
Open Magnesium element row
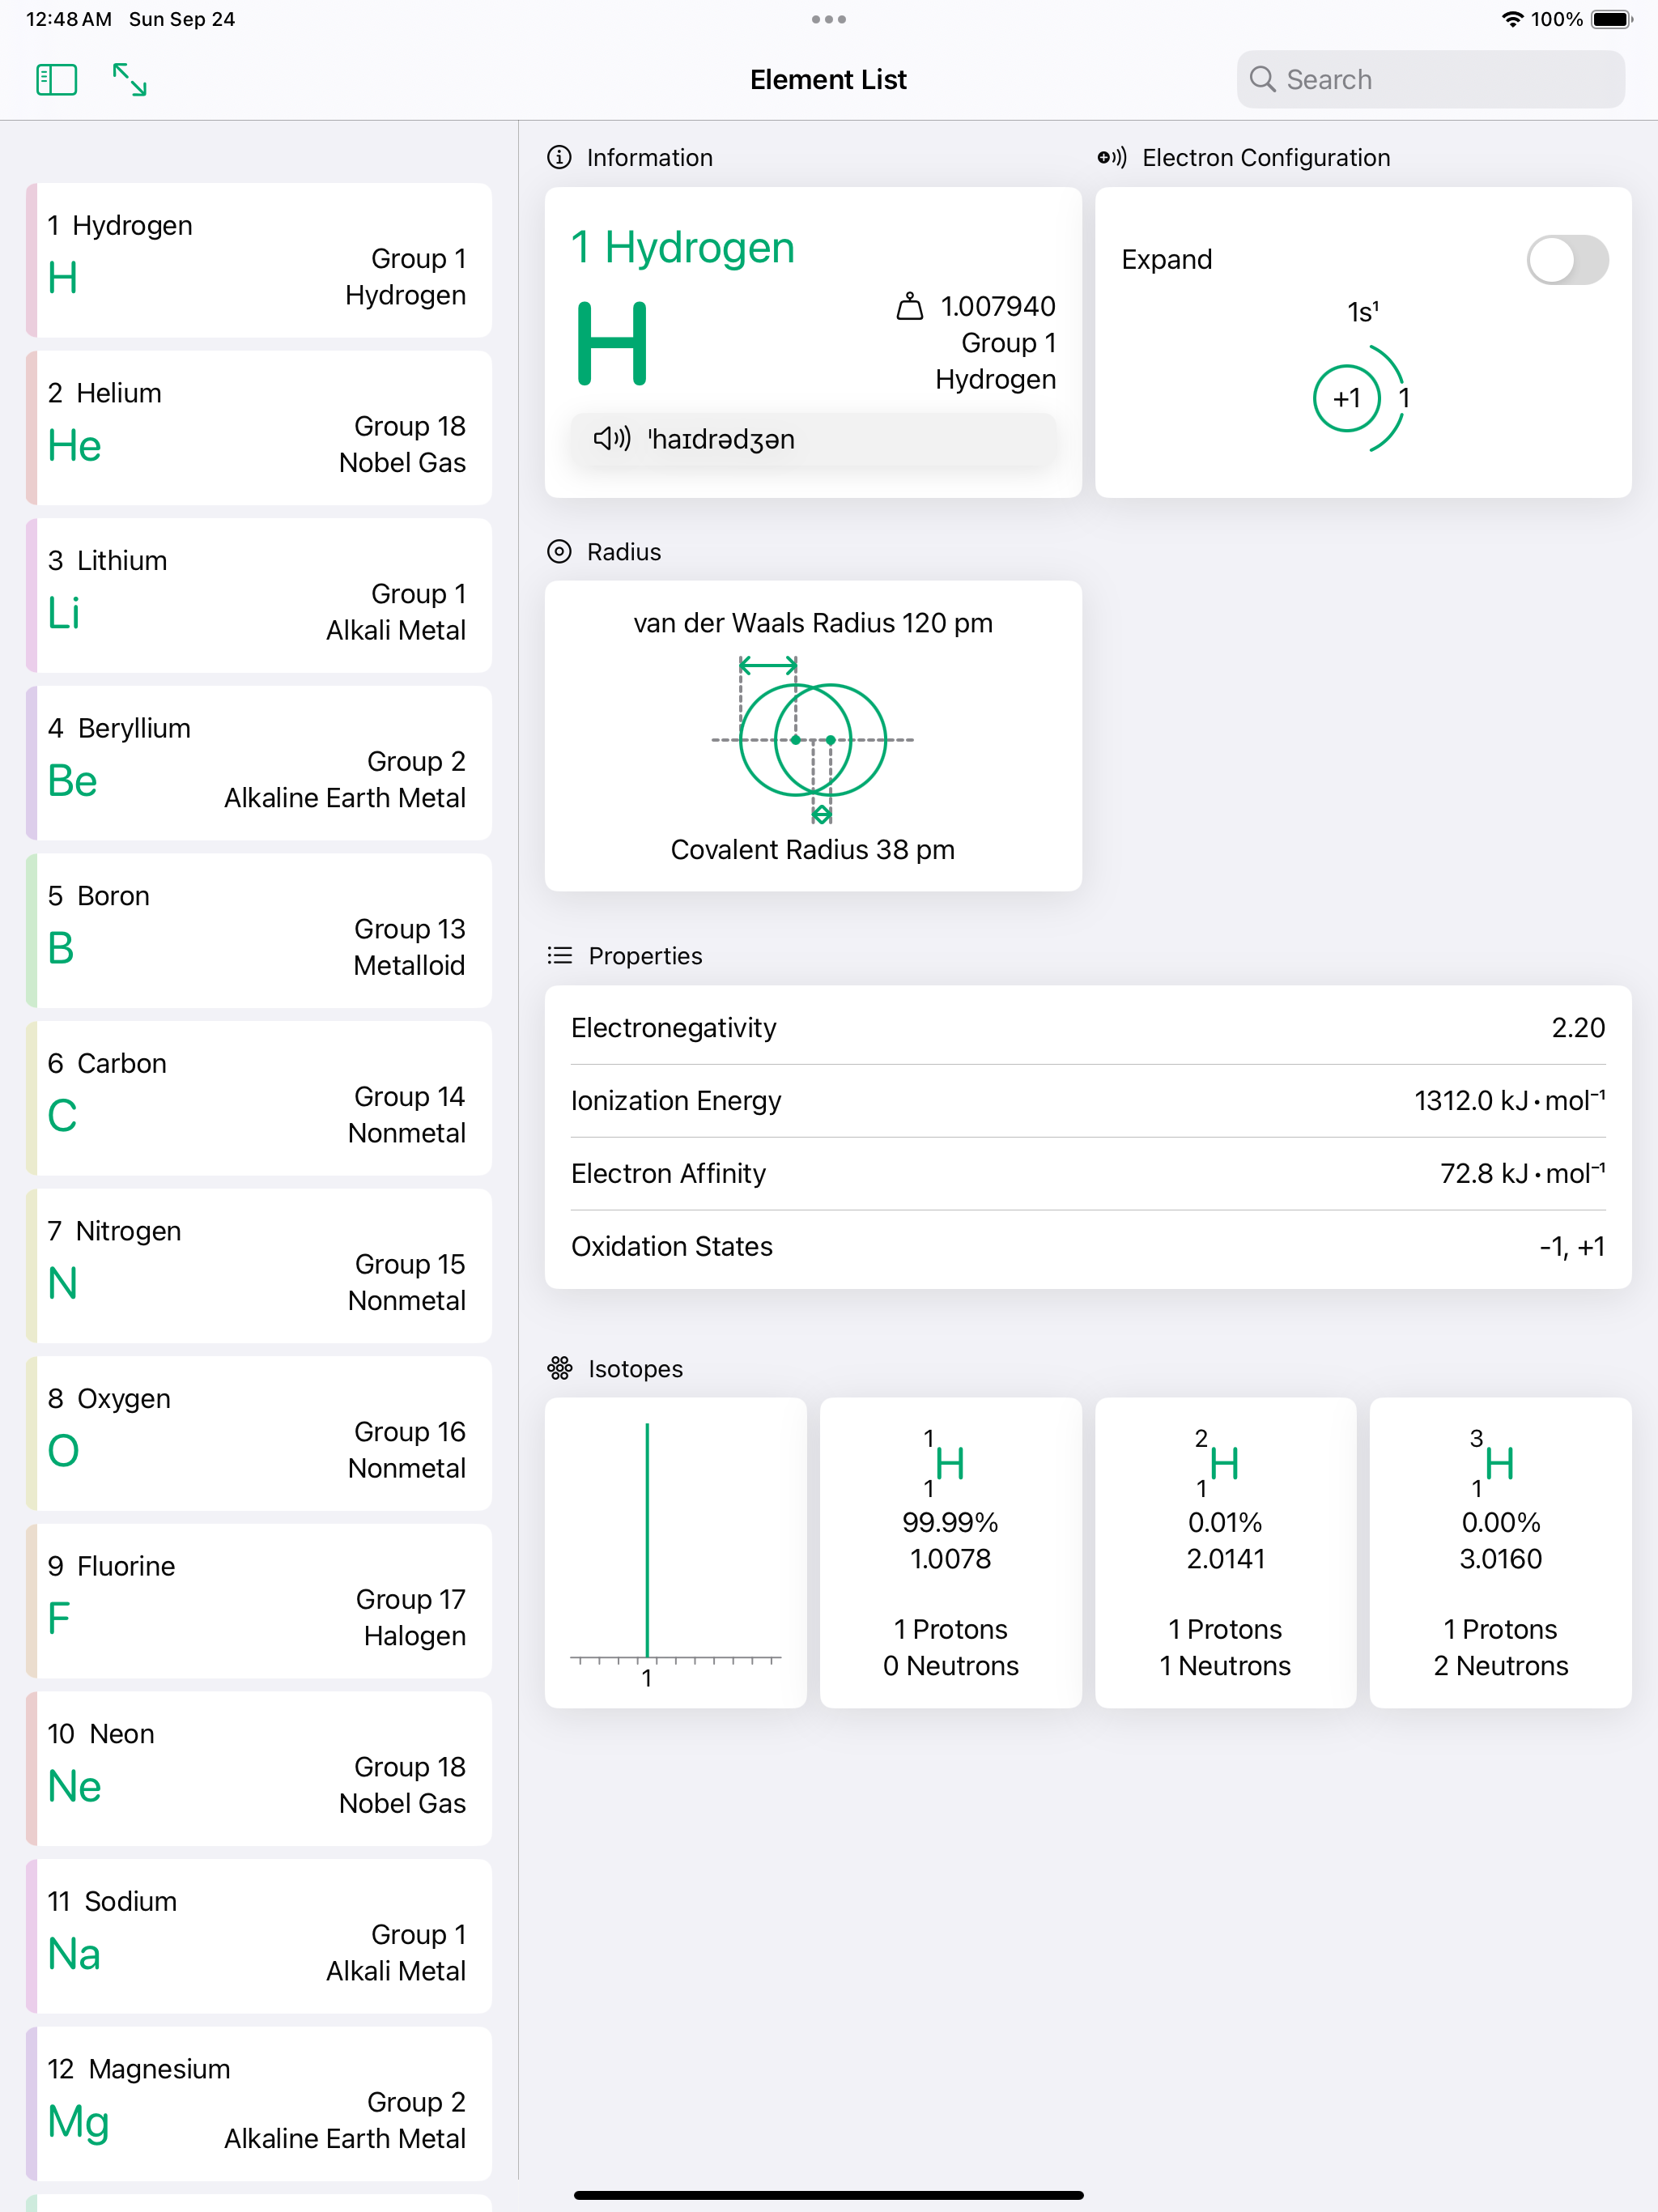[258, 2104]
